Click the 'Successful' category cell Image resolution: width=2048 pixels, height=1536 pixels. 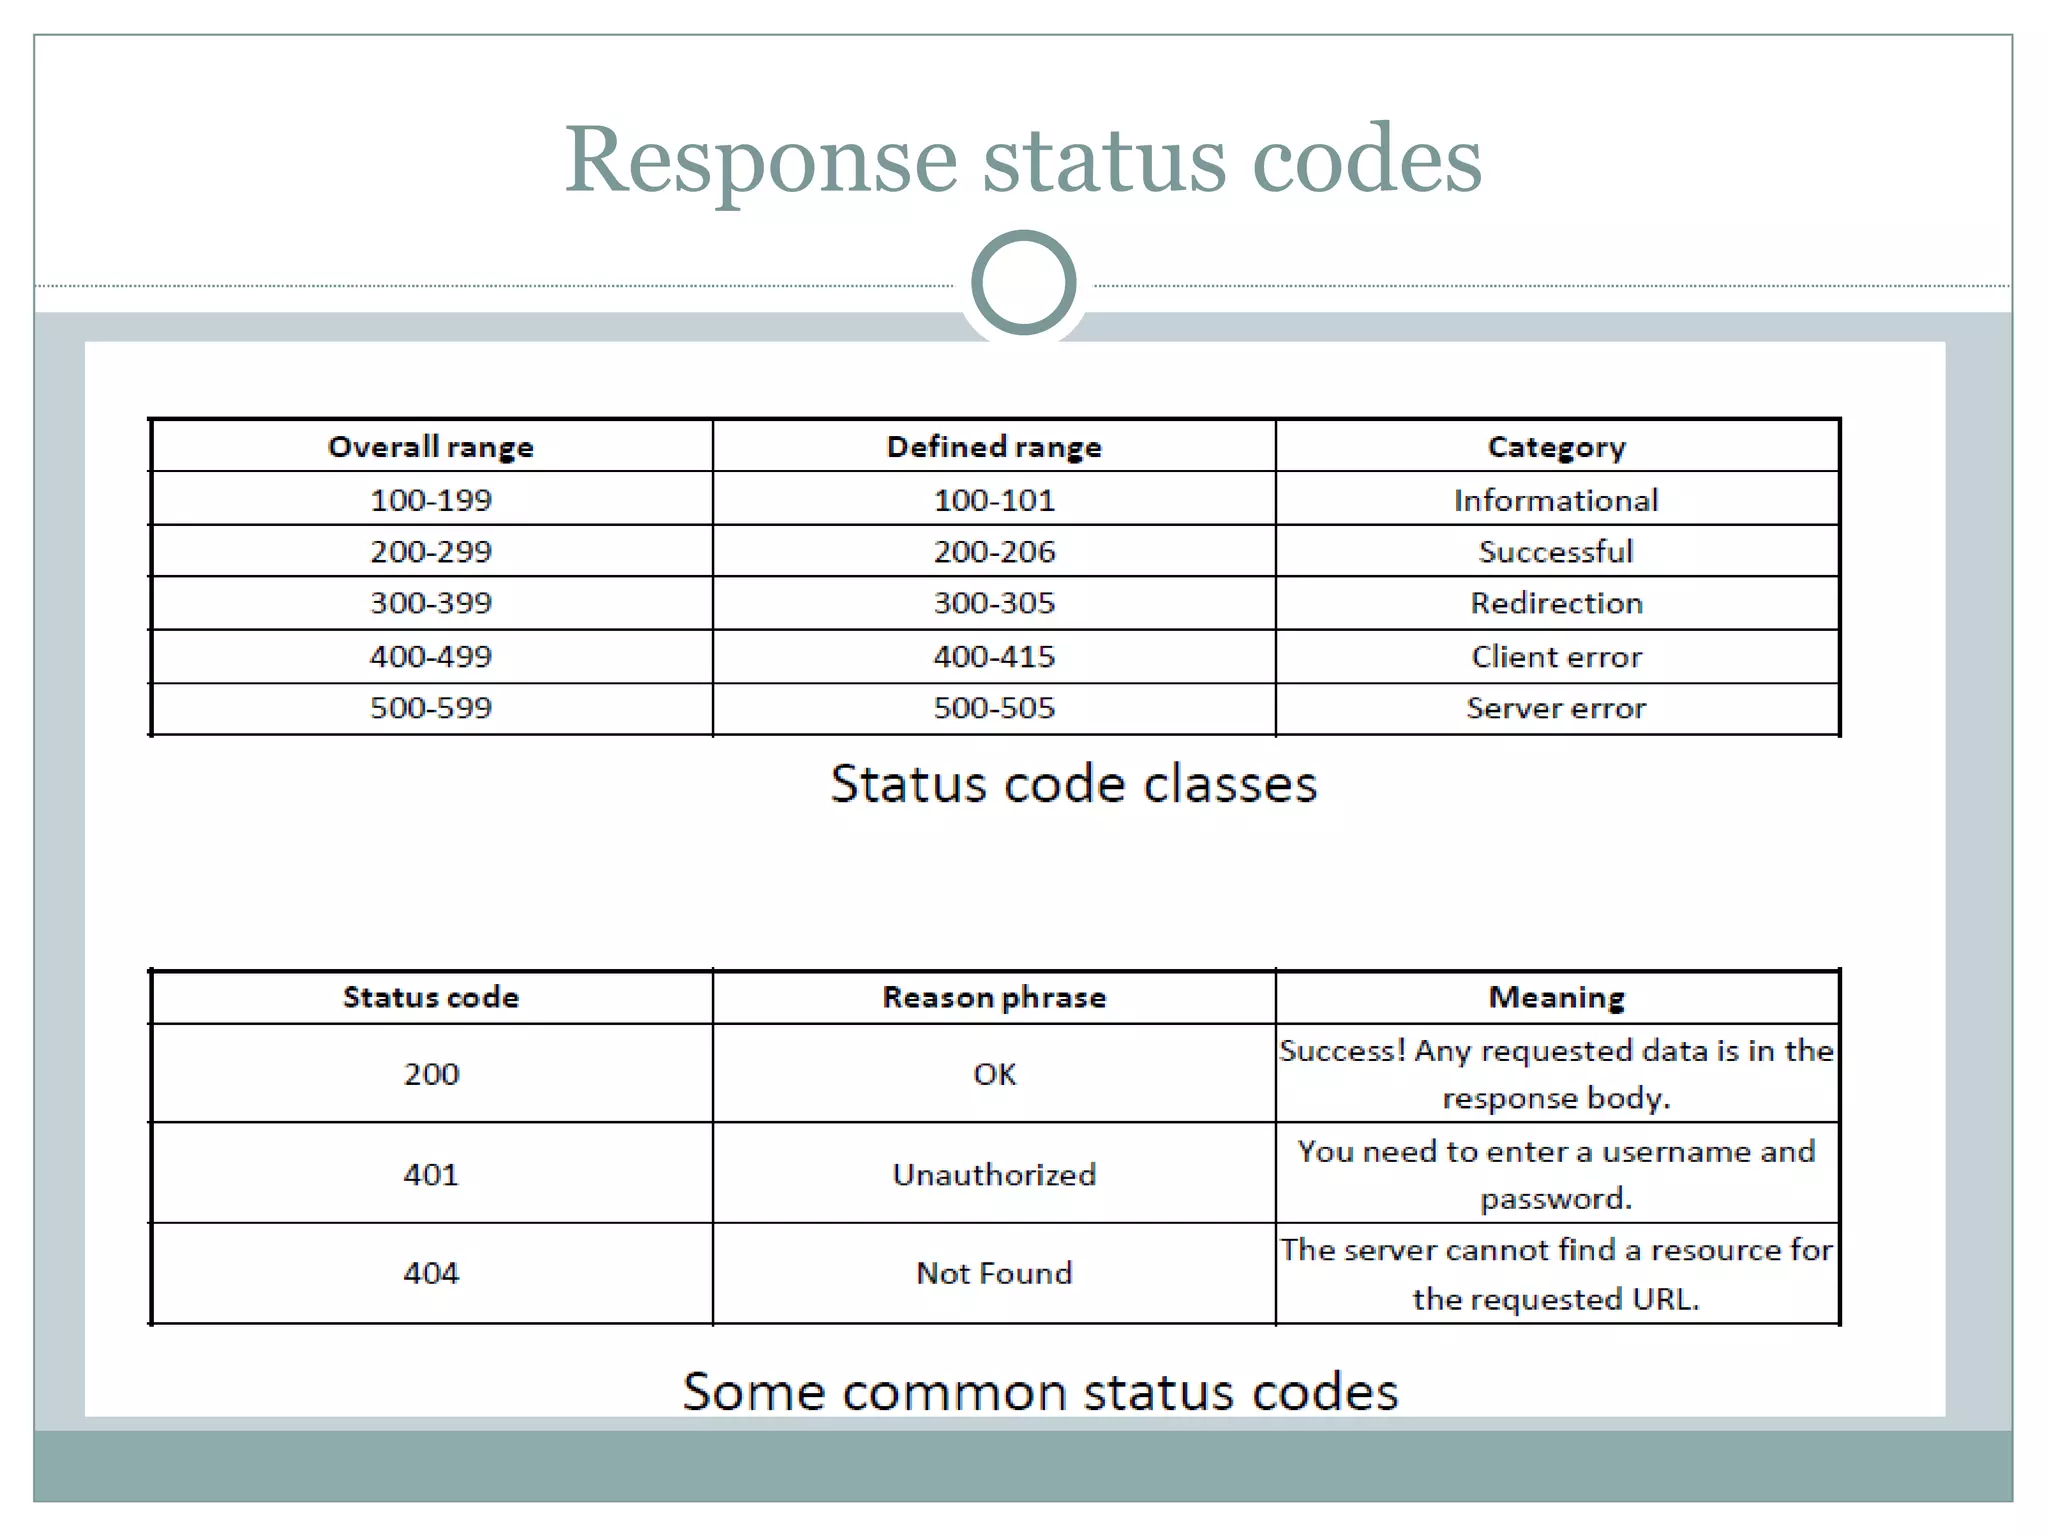[x=1557, y=551]
